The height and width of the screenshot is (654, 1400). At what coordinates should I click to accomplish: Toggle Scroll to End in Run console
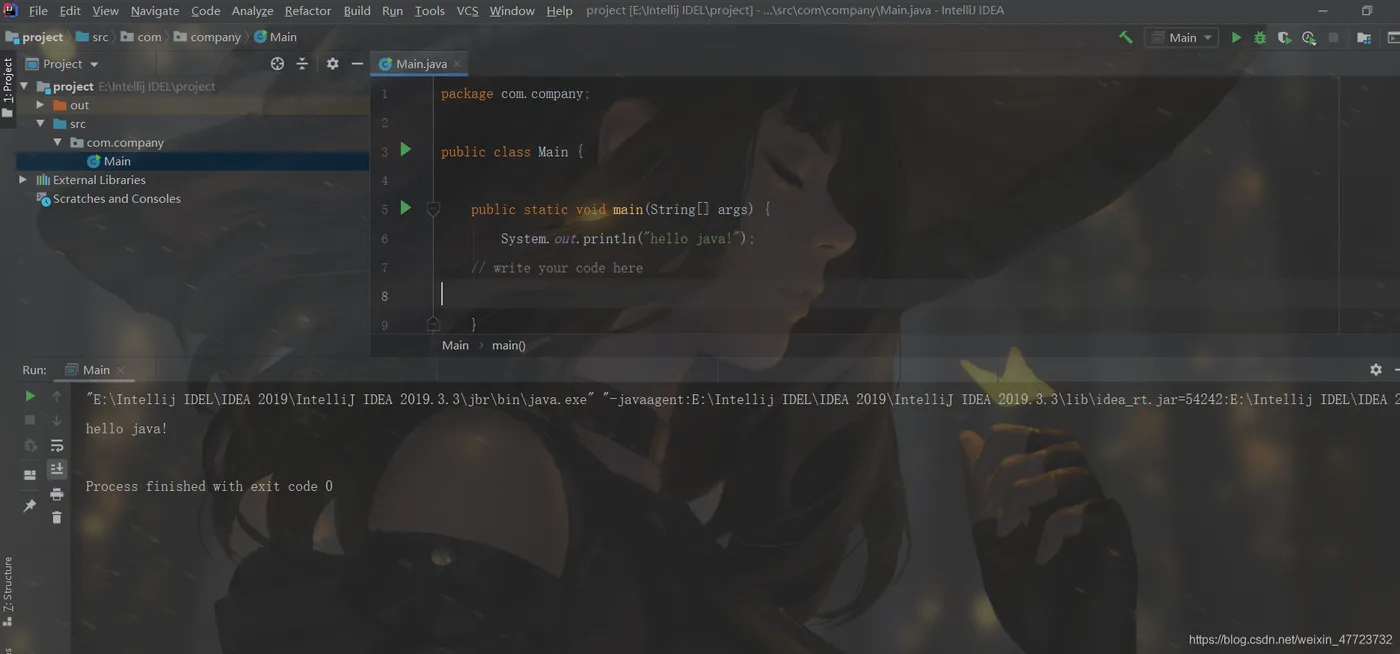pyautogui.click(x=57, y=469)
